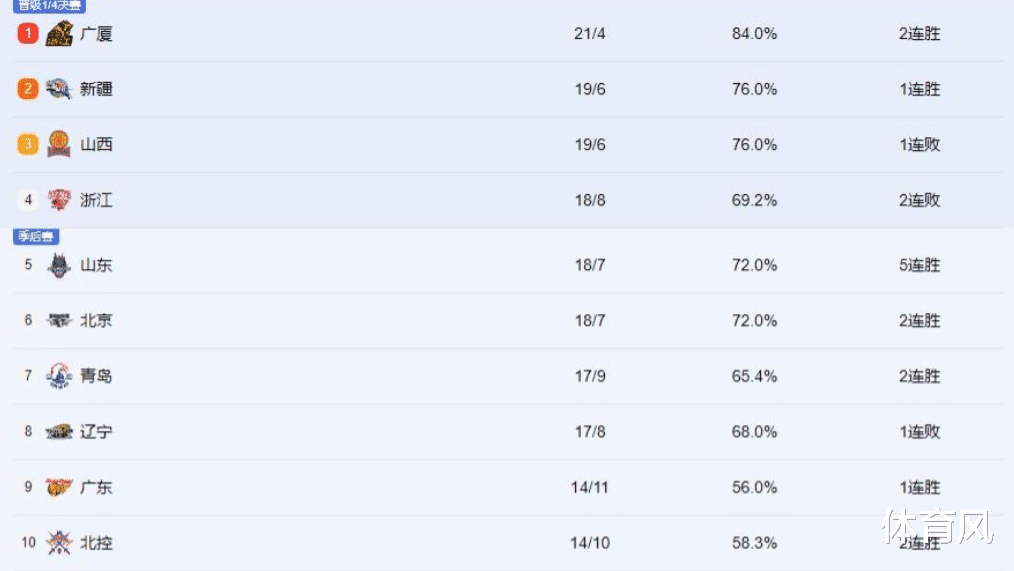Click the 广东 team logo icon
The image size is (1014, 571).
(x=59, y=487)
